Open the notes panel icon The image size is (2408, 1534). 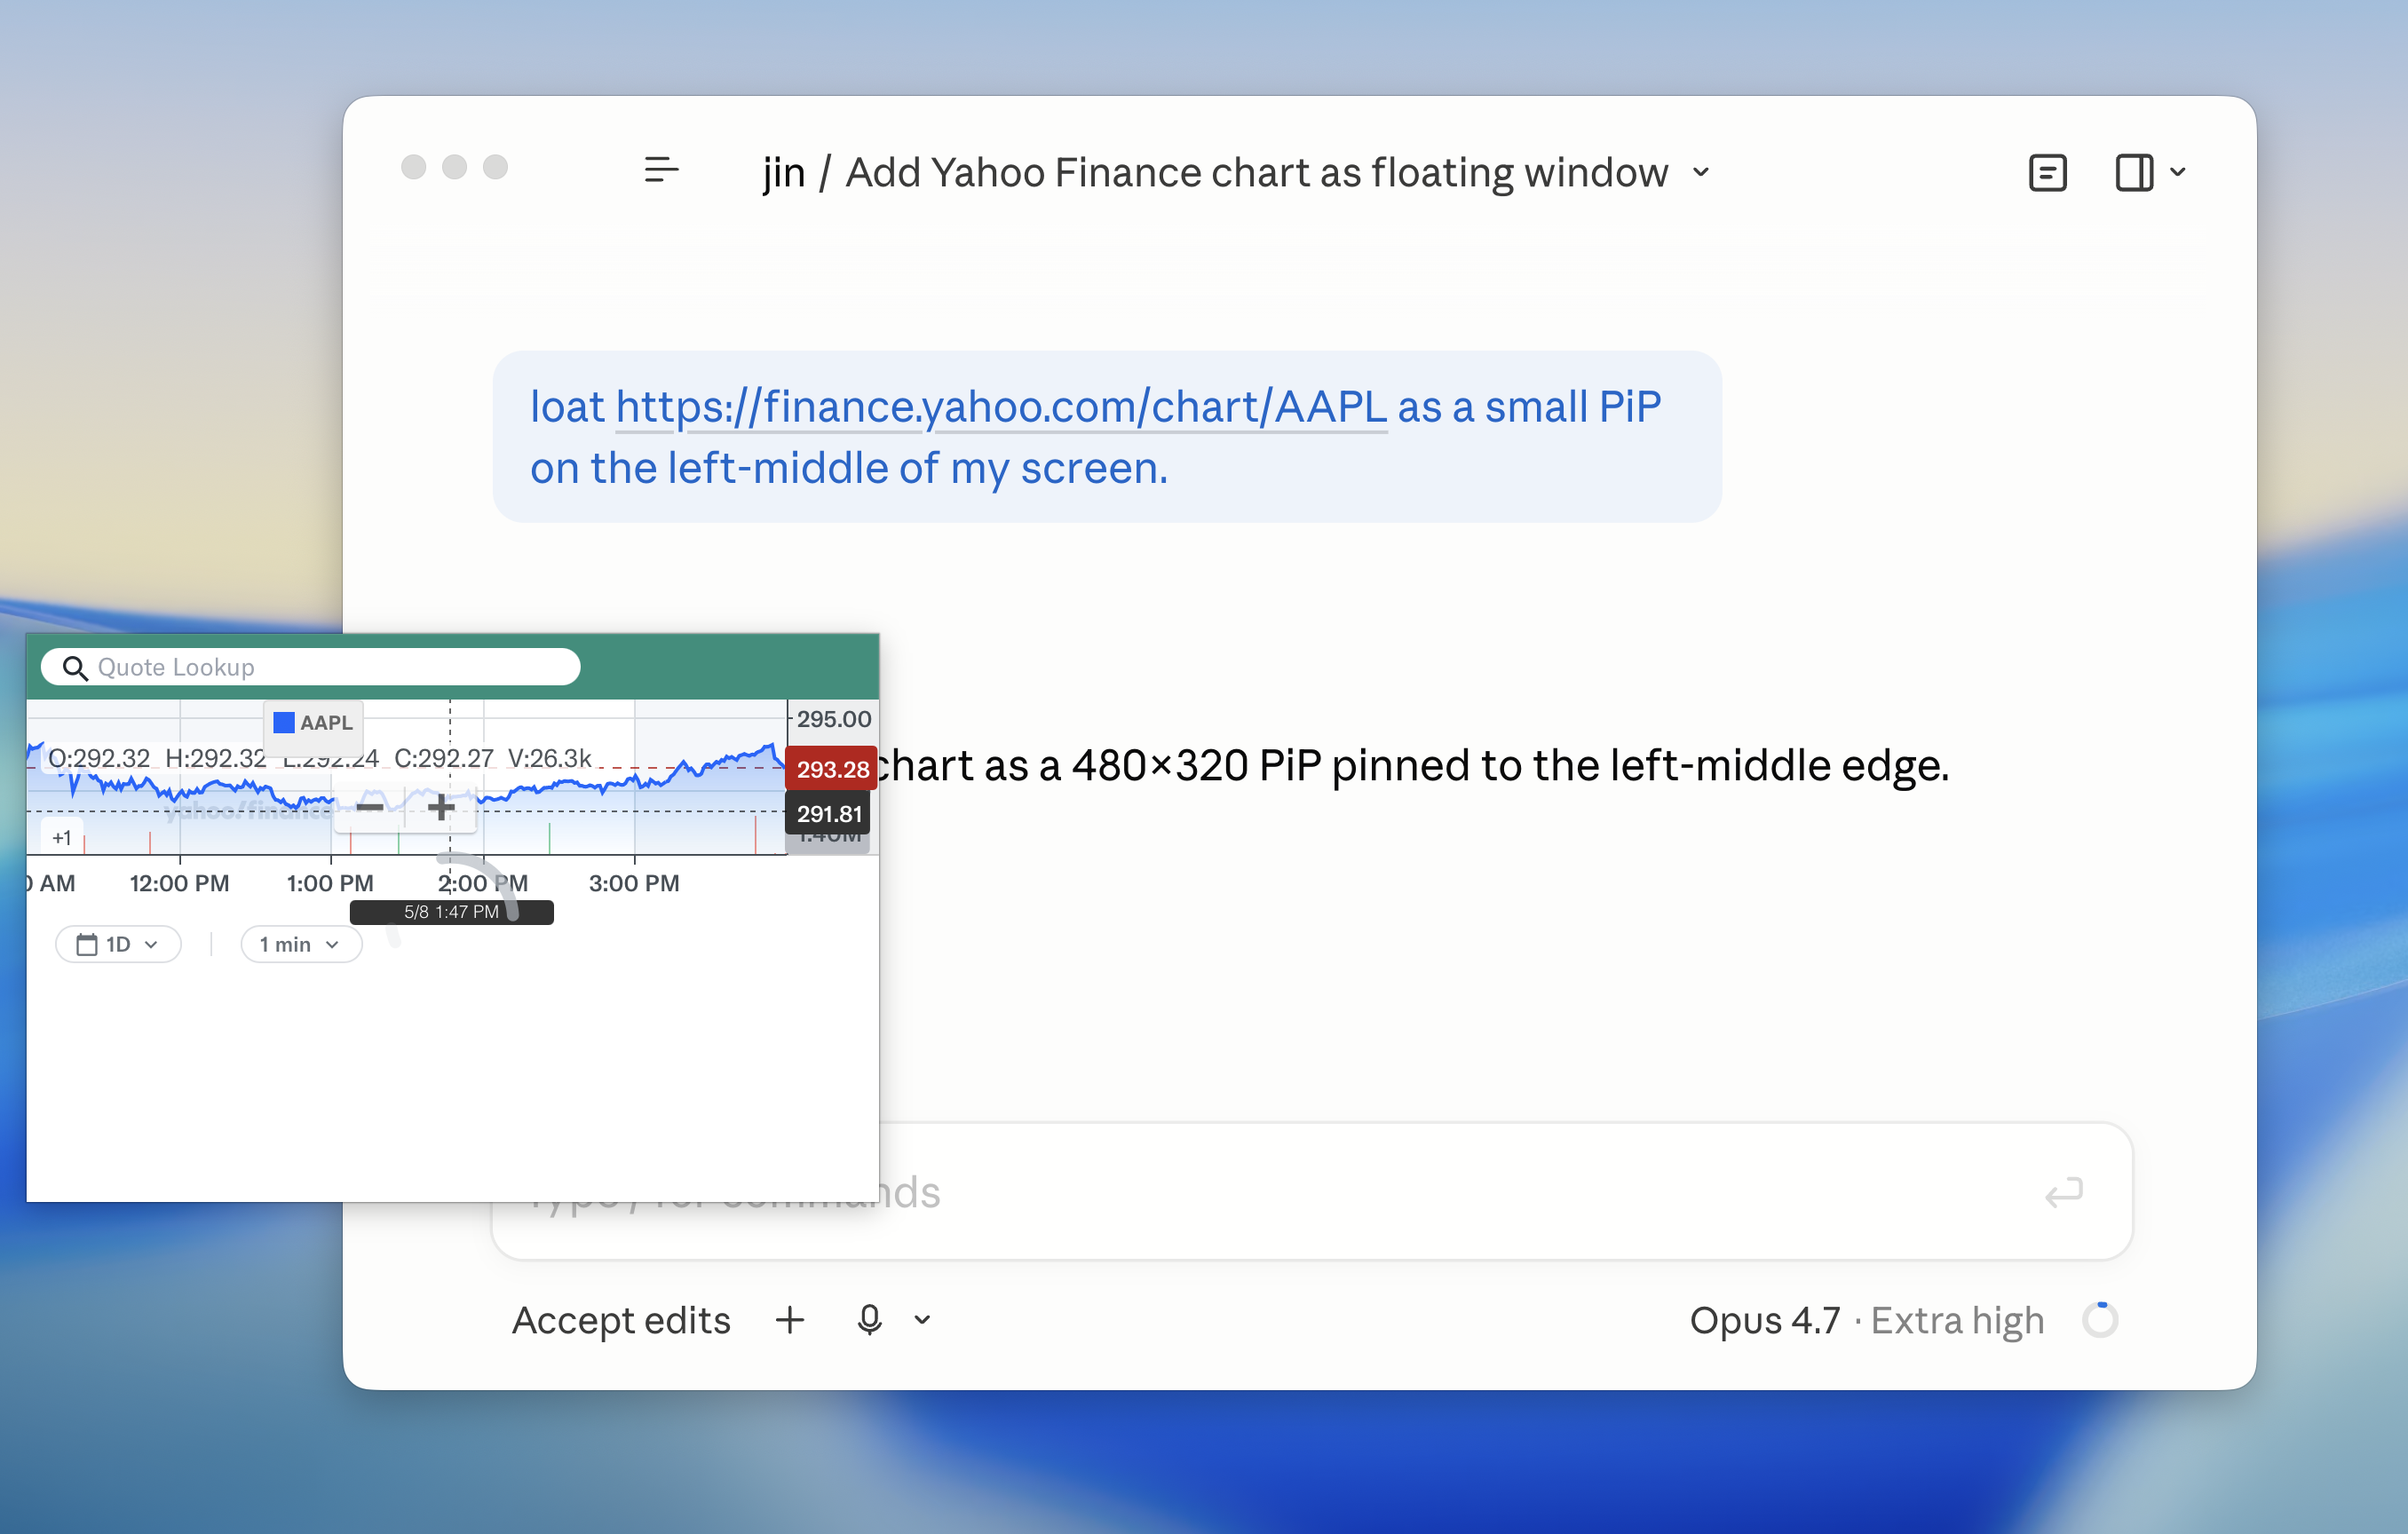[x=2047, y=172]
